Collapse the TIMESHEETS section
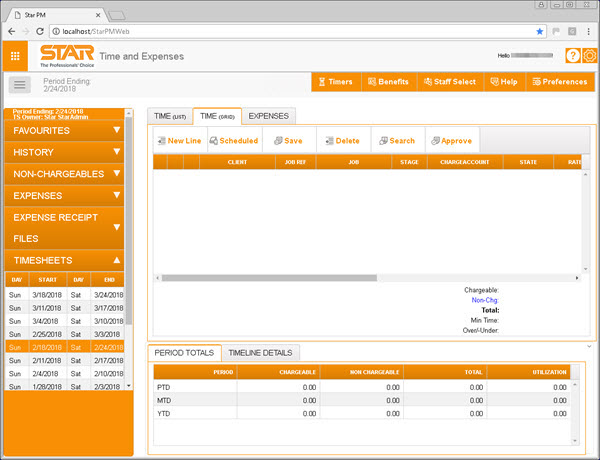Screen dimensions: 600x460 click(x=64, y=261)
